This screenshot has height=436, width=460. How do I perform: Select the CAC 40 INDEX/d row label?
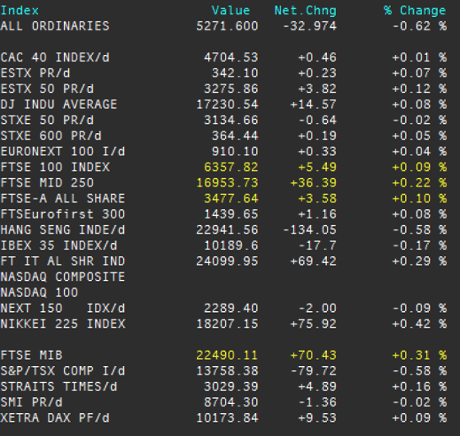55,57
